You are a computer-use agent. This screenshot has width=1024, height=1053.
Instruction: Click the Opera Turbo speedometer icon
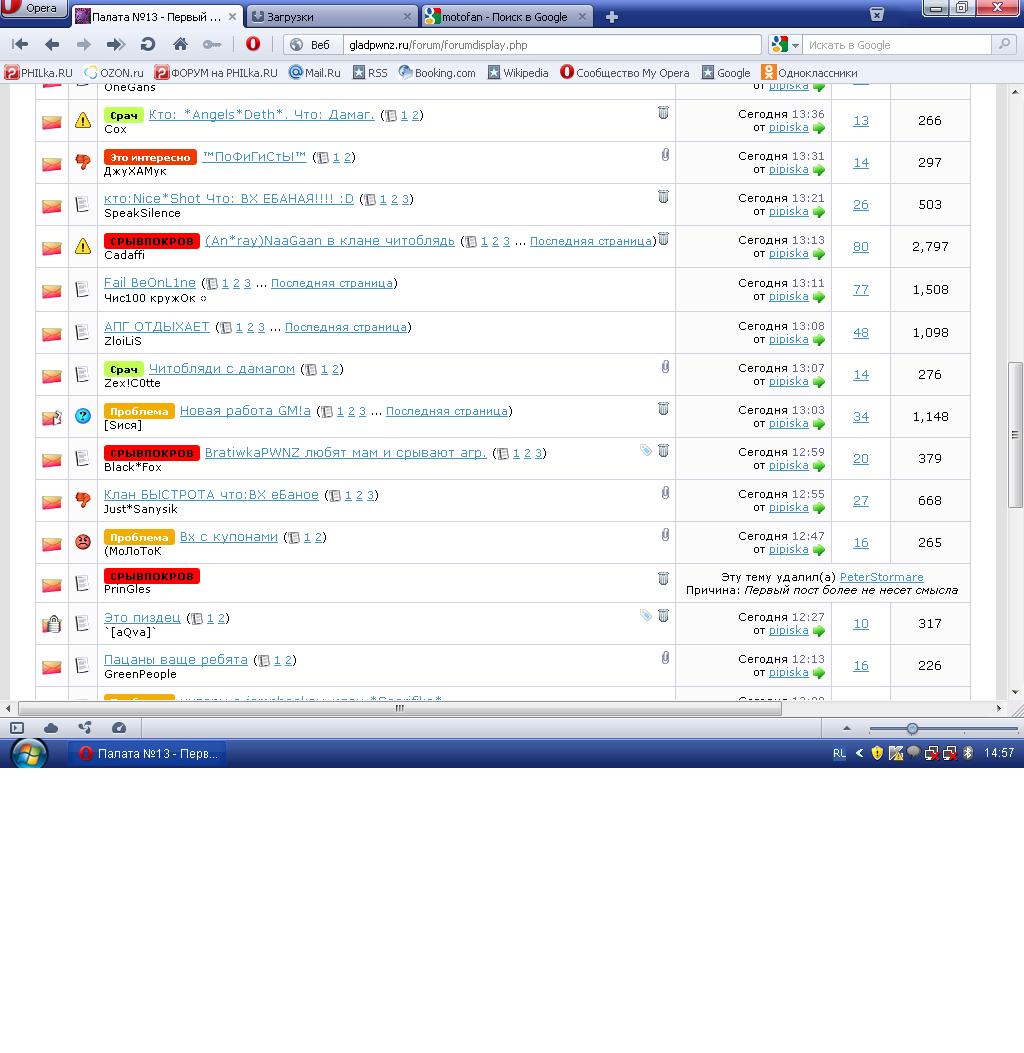[119, 728]
